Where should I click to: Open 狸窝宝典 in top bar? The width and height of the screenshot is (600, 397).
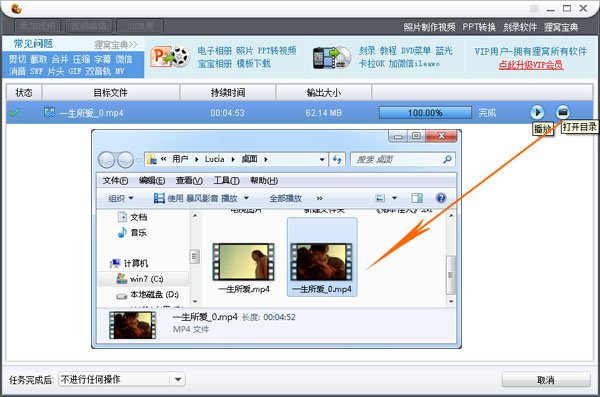click(x=561, y=27)
